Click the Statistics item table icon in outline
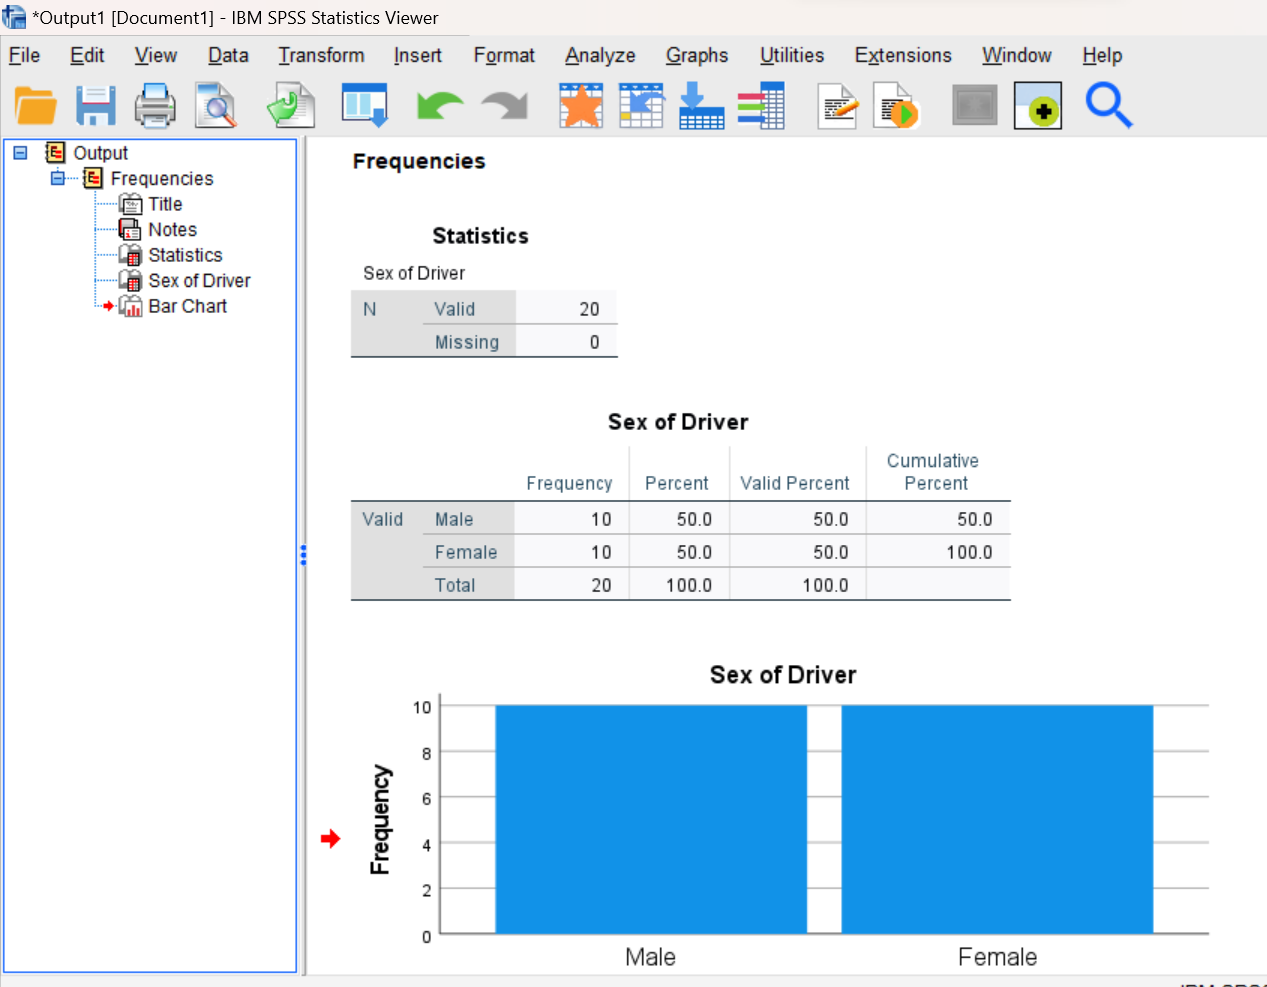 click(x=130, y=255)
